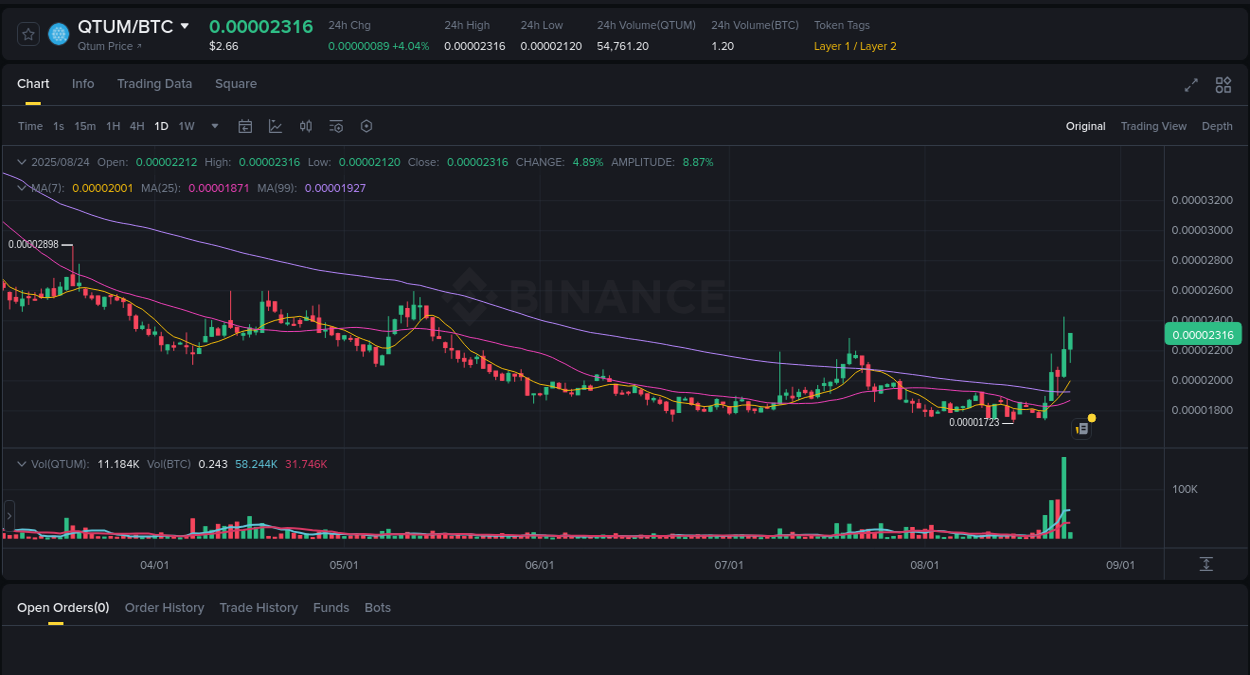Image resolution: width=1250 pixels, height=675 pixels.
Task: Open the Order History tab
Action: [x=164, y=607]
